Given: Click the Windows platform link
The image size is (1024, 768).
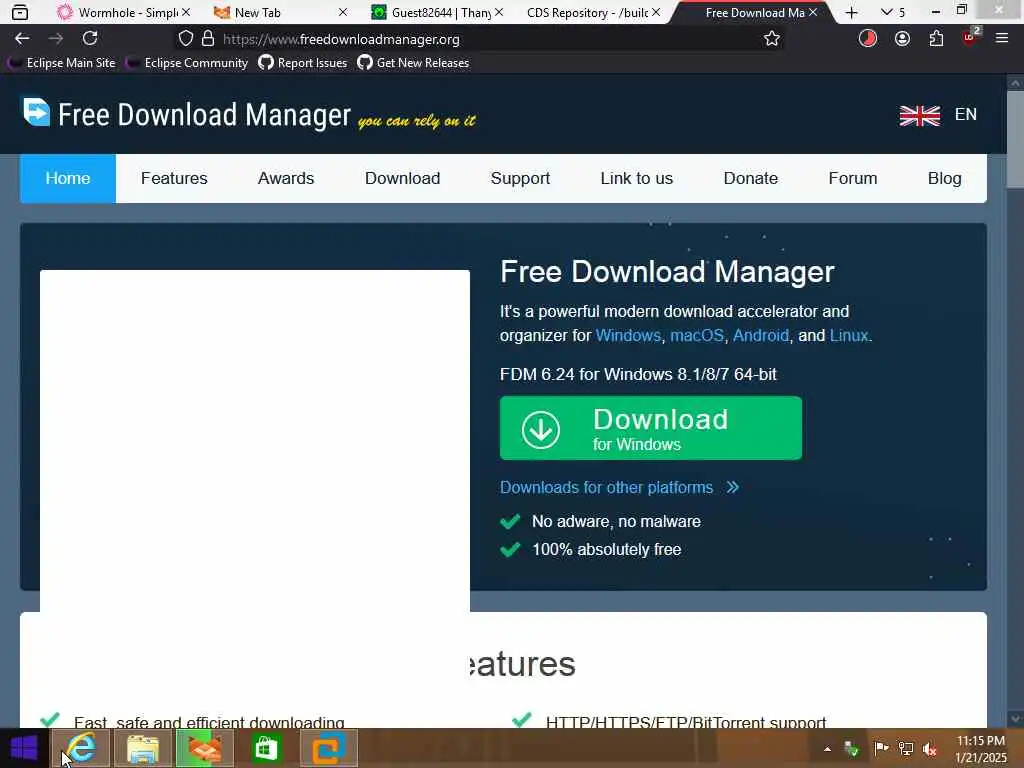Looking at the screenshot, I should [x=628, y=336].
